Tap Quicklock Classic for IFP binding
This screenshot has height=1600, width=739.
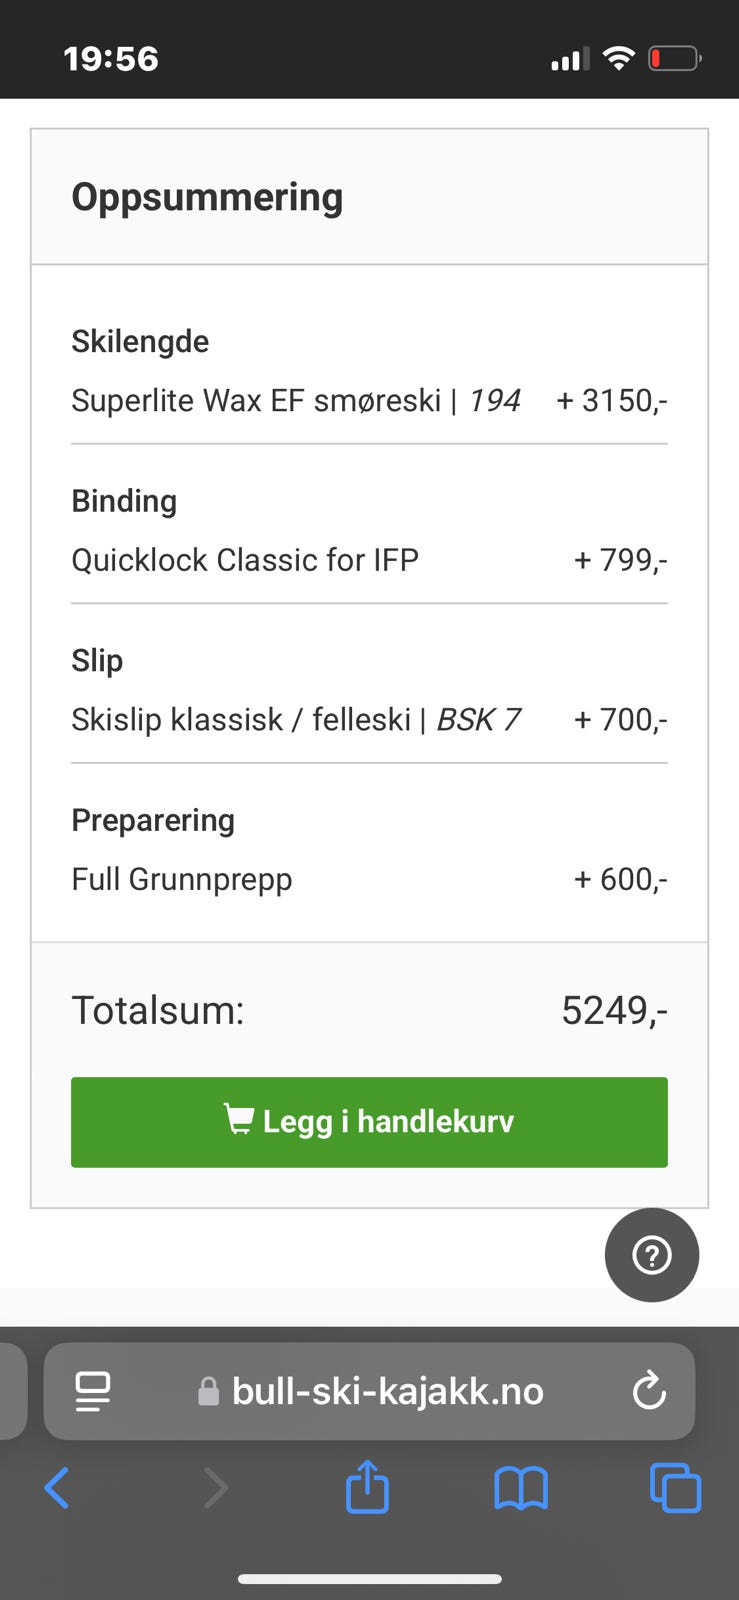(x=244, y=560)
